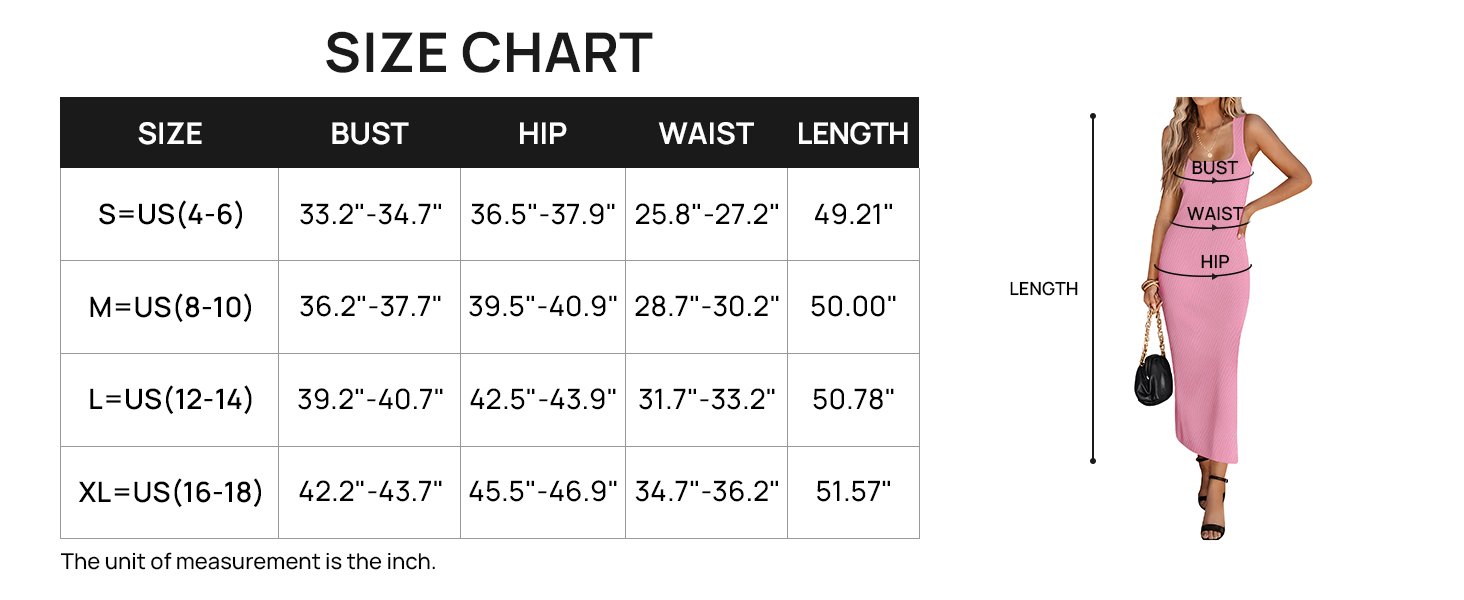1464x600 pixels.
Task: Click the LENGTH column header
Action: [x=853, y=134]
